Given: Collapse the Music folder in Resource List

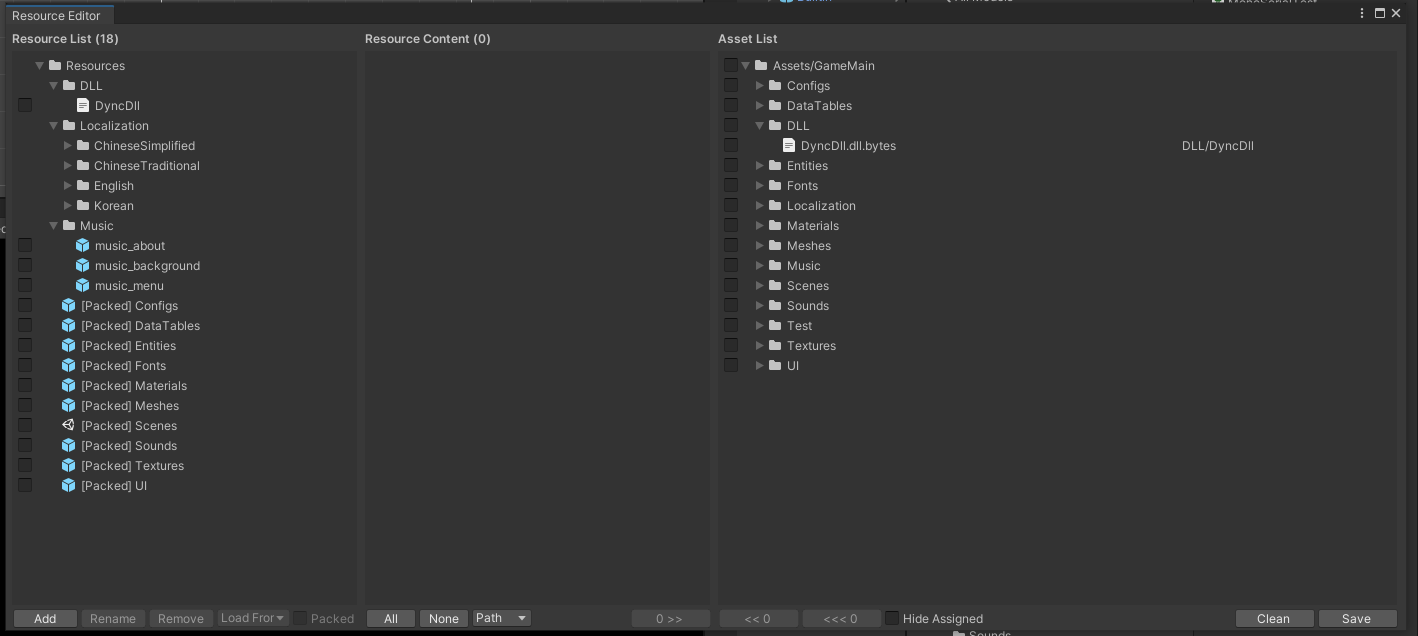Looking at the screenshot, I should (54, 225).
